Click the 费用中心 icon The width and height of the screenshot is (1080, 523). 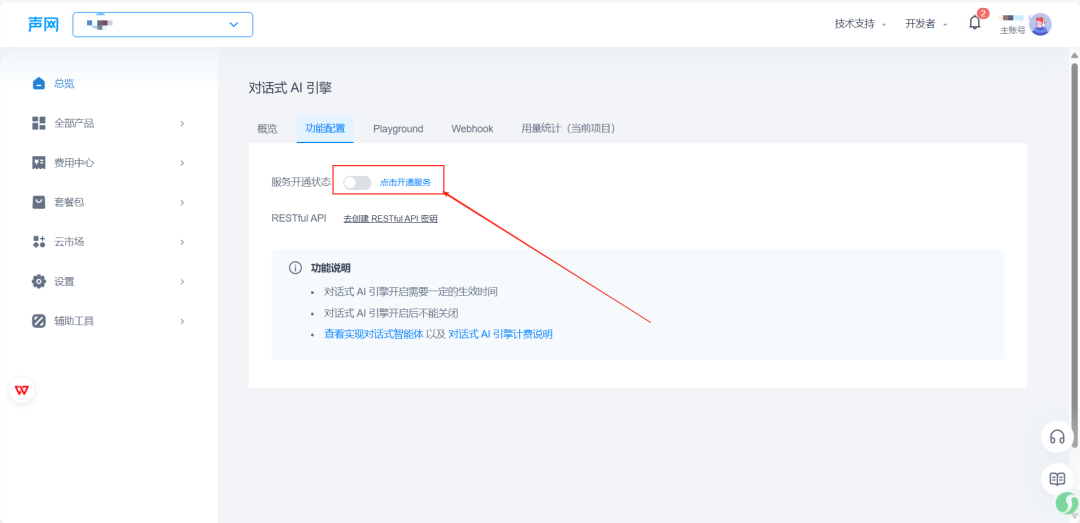39,163
